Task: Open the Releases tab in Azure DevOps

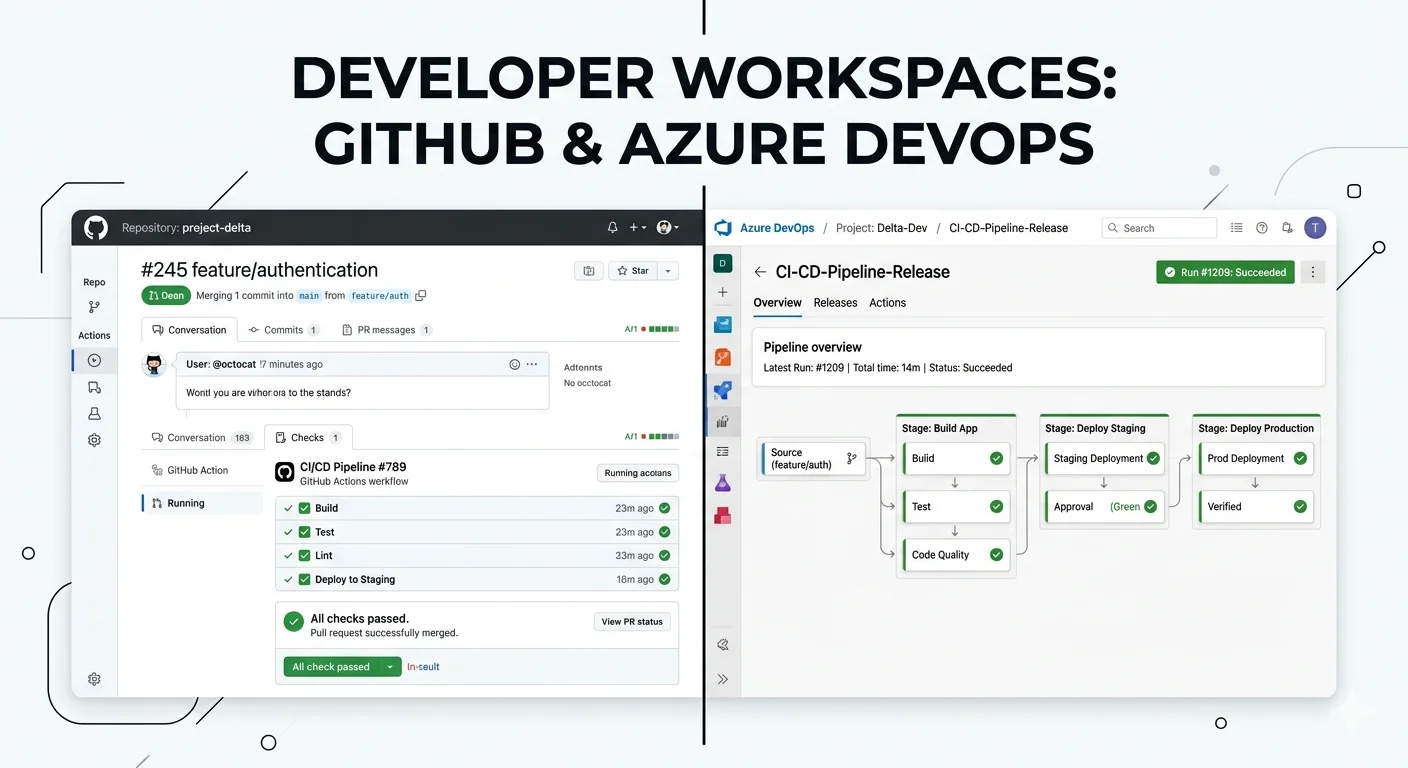Action: click(836, 303)
